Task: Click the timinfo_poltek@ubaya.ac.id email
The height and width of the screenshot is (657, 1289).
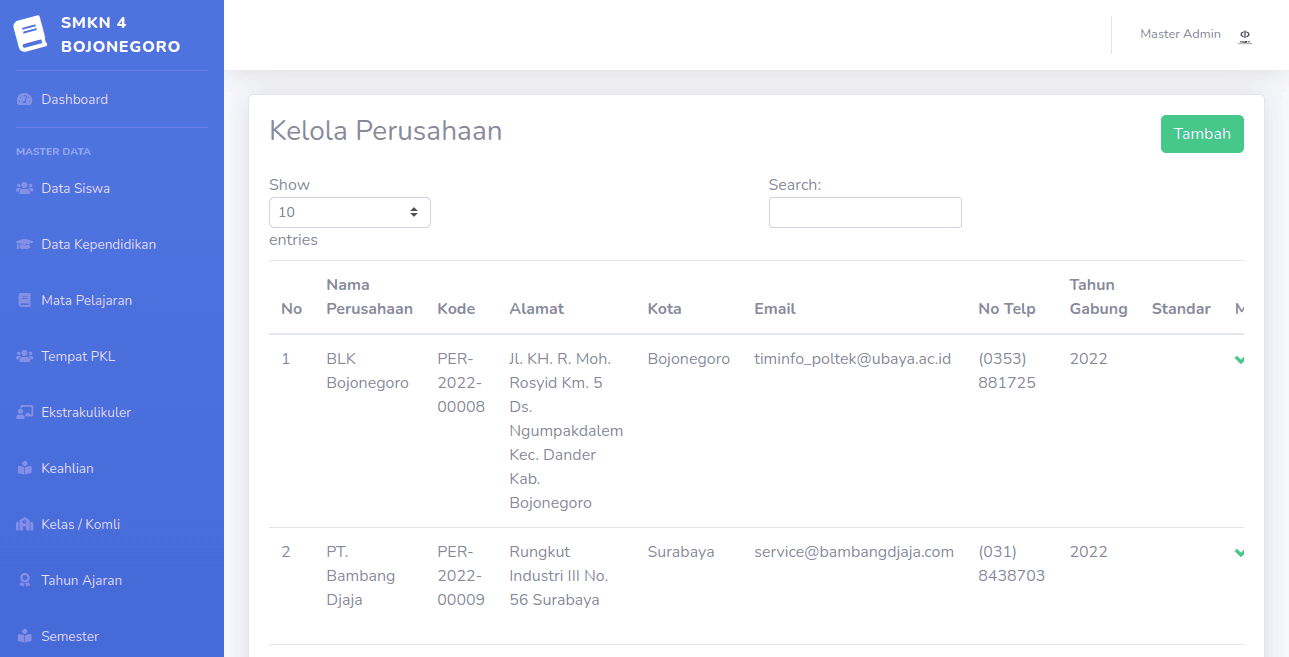Action: click(852, 359)
